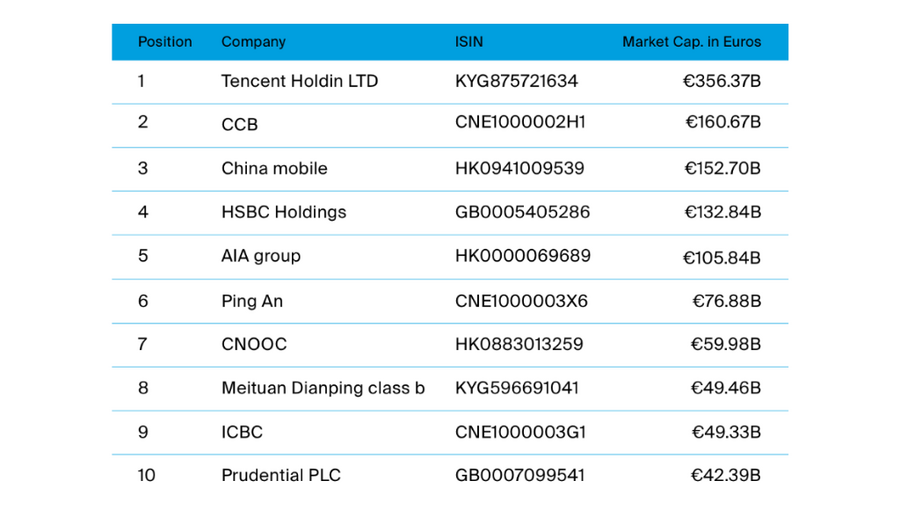
Task: Click ISIN code GB0005405286
Action: click(x=522, y=212)
